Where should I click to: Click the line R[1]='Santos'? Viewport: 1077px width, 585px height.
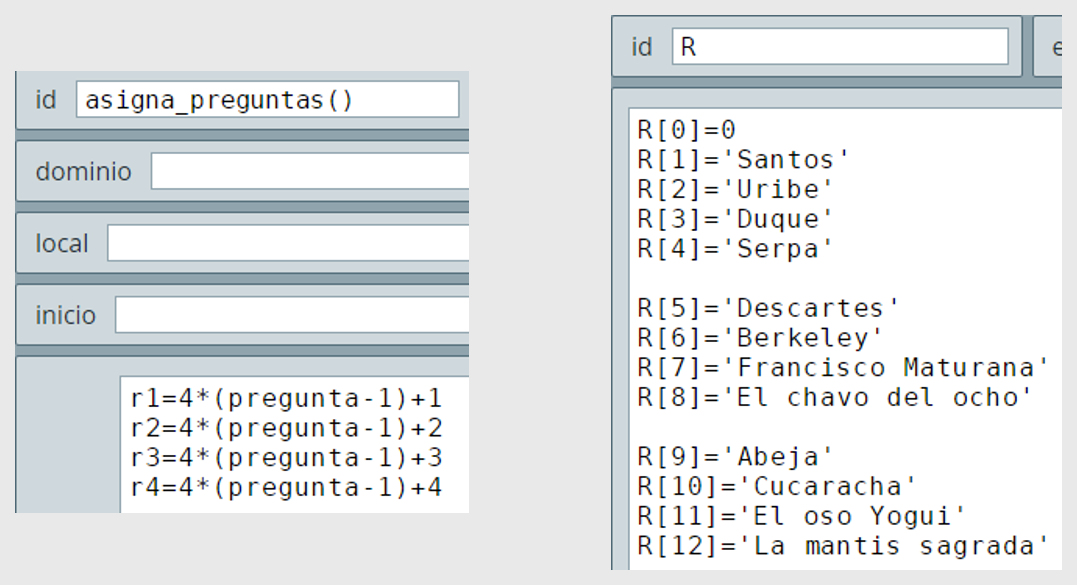click(743, 160)
